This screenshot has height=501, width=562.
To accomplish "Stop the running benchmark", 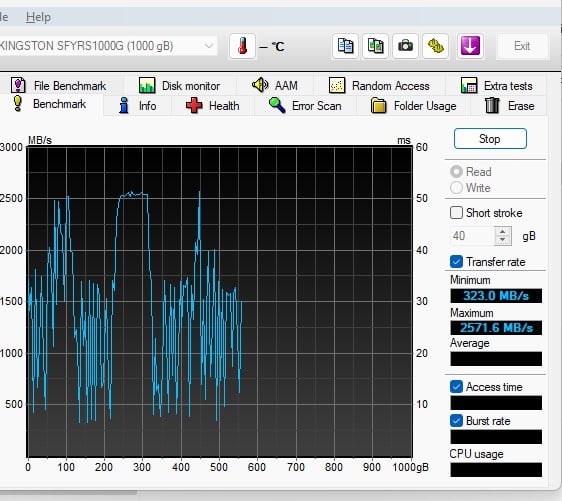I will (490, 139).
